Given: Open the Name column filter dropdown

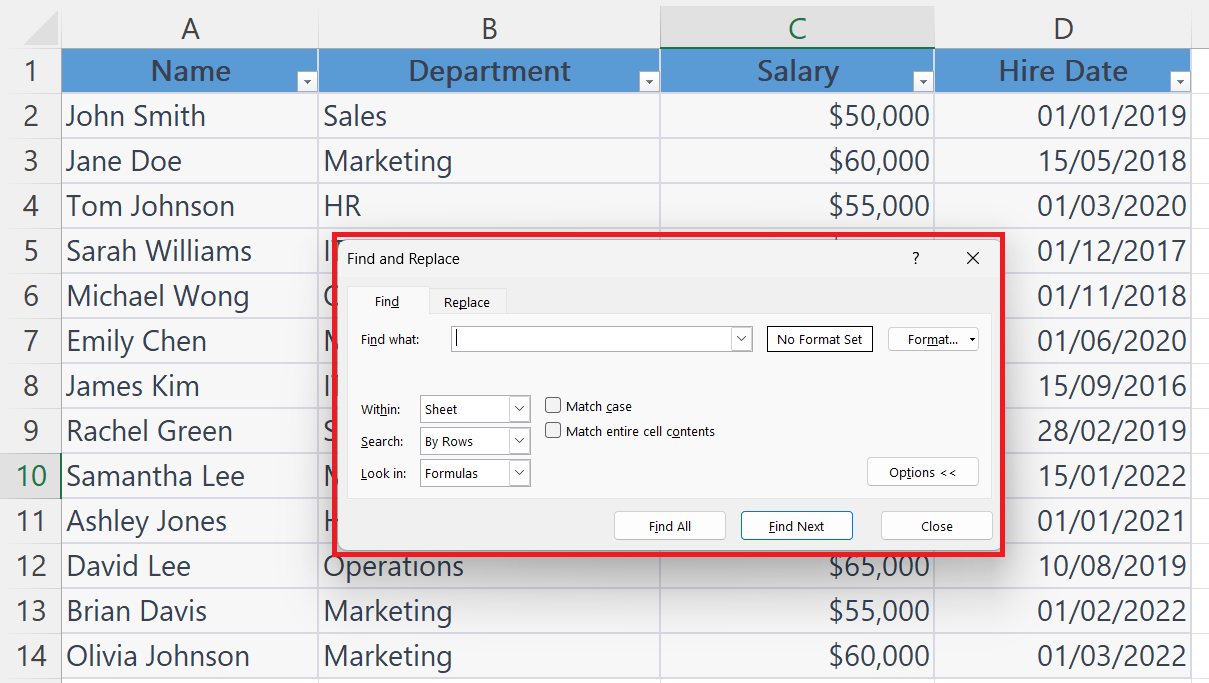Looking at the screenshot, I should (x=307, y=82).
